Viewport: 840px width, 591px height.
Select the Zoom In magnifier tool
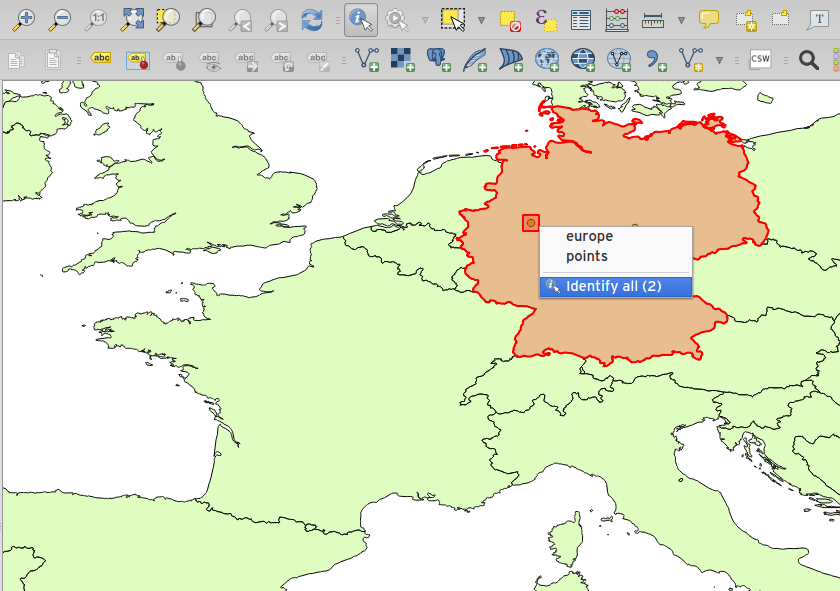[x=22, y=19]
